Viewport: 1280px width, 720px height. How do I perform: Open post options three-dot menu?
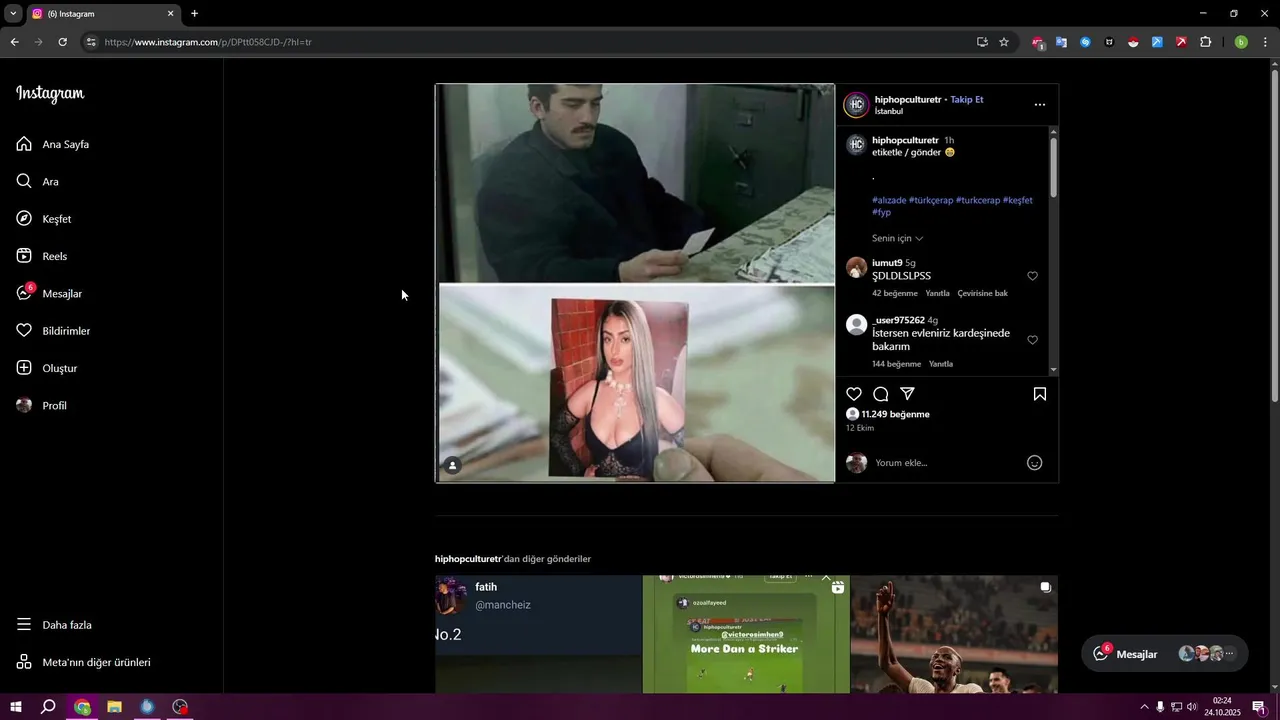point(1040,105)
